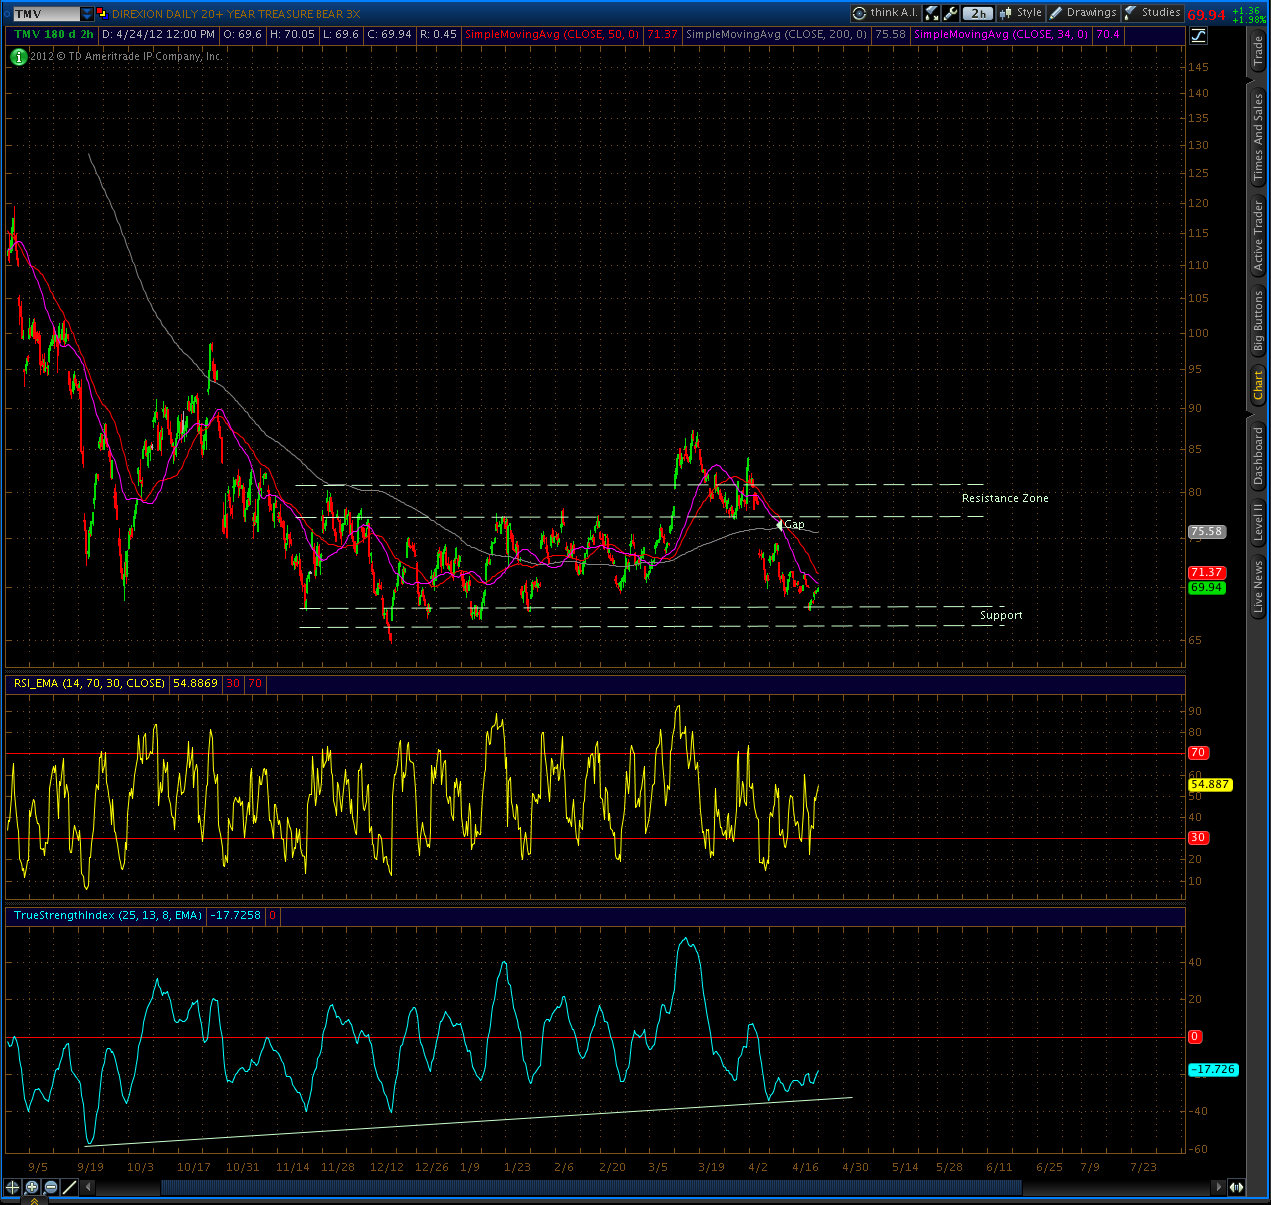Switch to the Trade side tab
This screenshot has width=1271, height=1205.
pos(1259,51)
